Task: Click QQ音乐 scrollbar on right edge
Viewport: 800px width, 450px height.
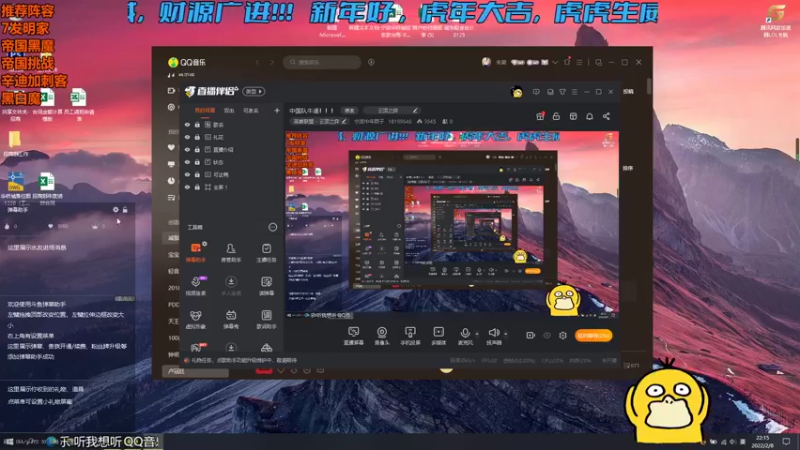Action: point(649,86)
